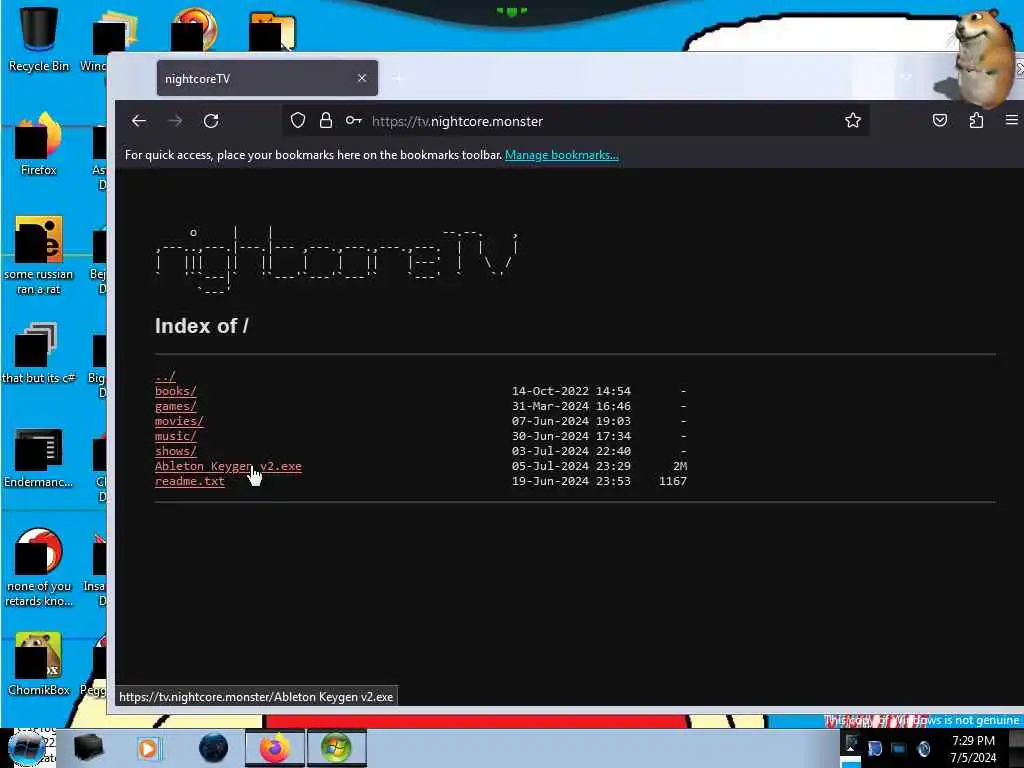Image resolution: width=1024 pixels, height=768 pixels.
Task: Select the Firefox desktop shortcut
Action: click(x=39, y=144)
